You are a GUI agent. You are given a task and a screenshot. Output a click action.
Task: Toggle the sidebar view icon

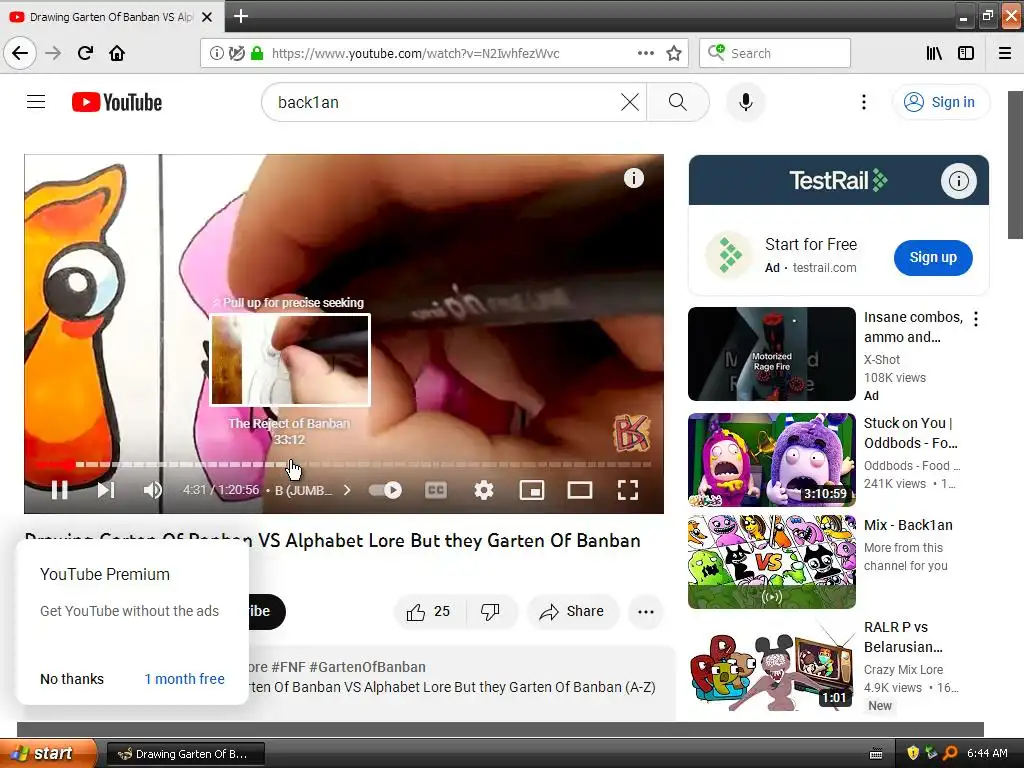[966, 53]
